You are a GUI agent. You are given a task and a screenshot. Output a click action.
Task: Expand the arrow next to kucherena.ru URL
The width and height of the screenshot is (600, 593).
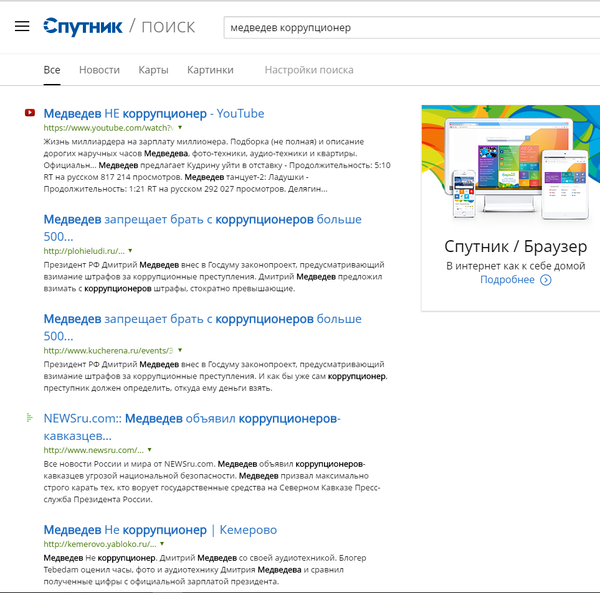click(180, 350)
